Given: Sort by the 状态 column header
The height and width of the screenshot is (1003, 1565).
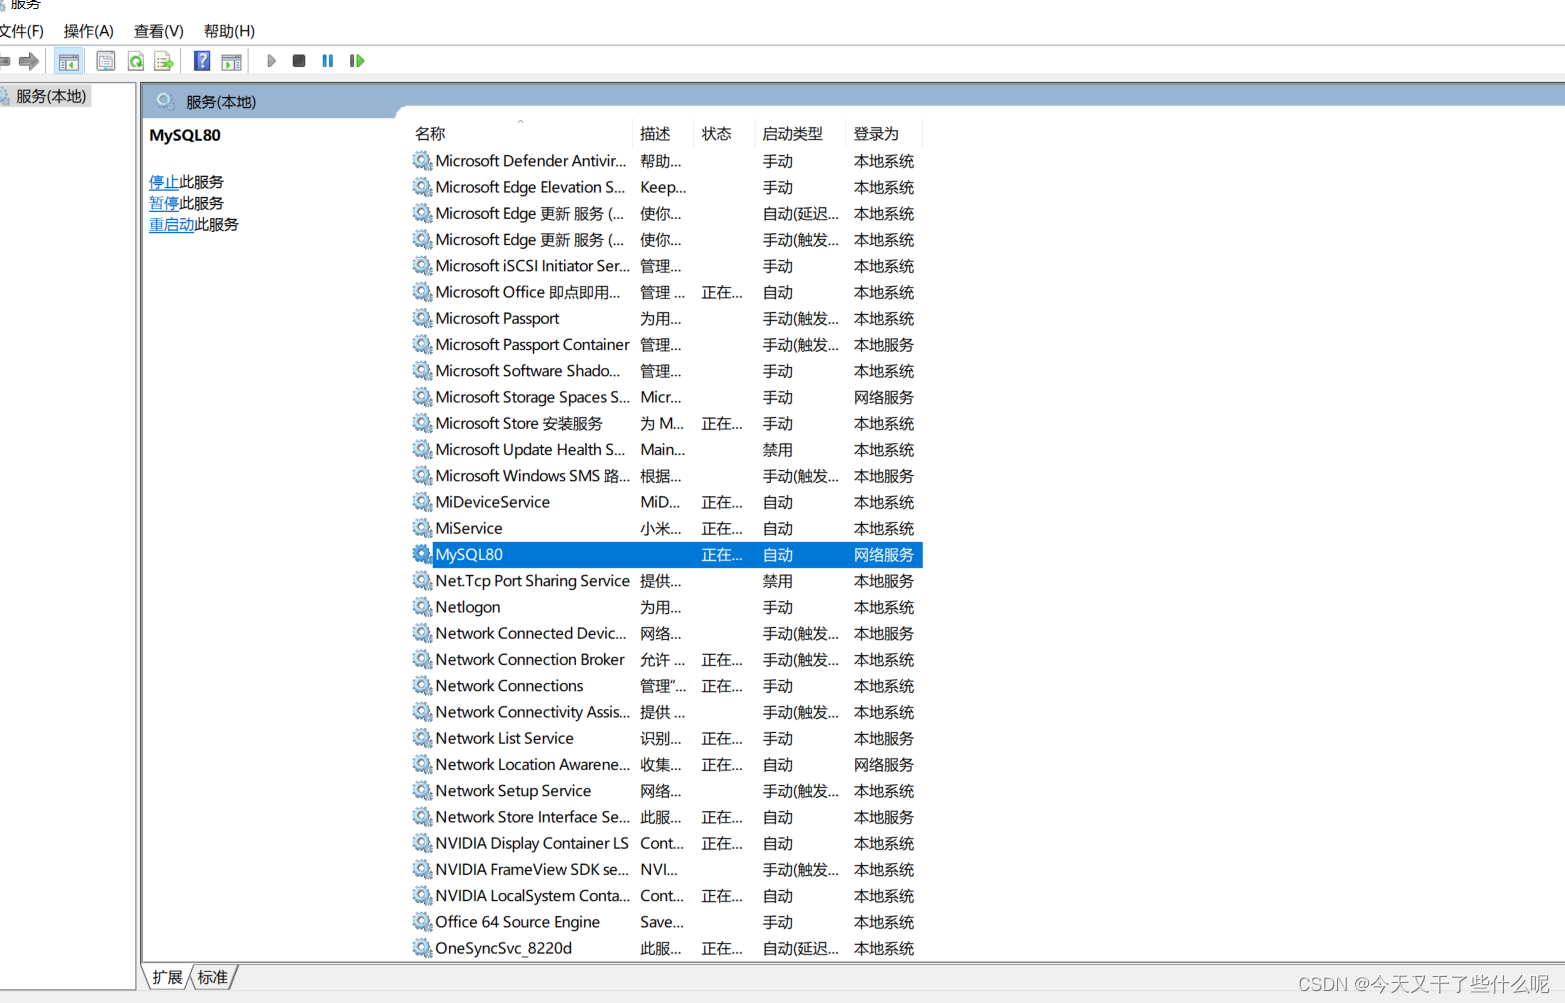Looking at the screenshot, I should [725, 133].
